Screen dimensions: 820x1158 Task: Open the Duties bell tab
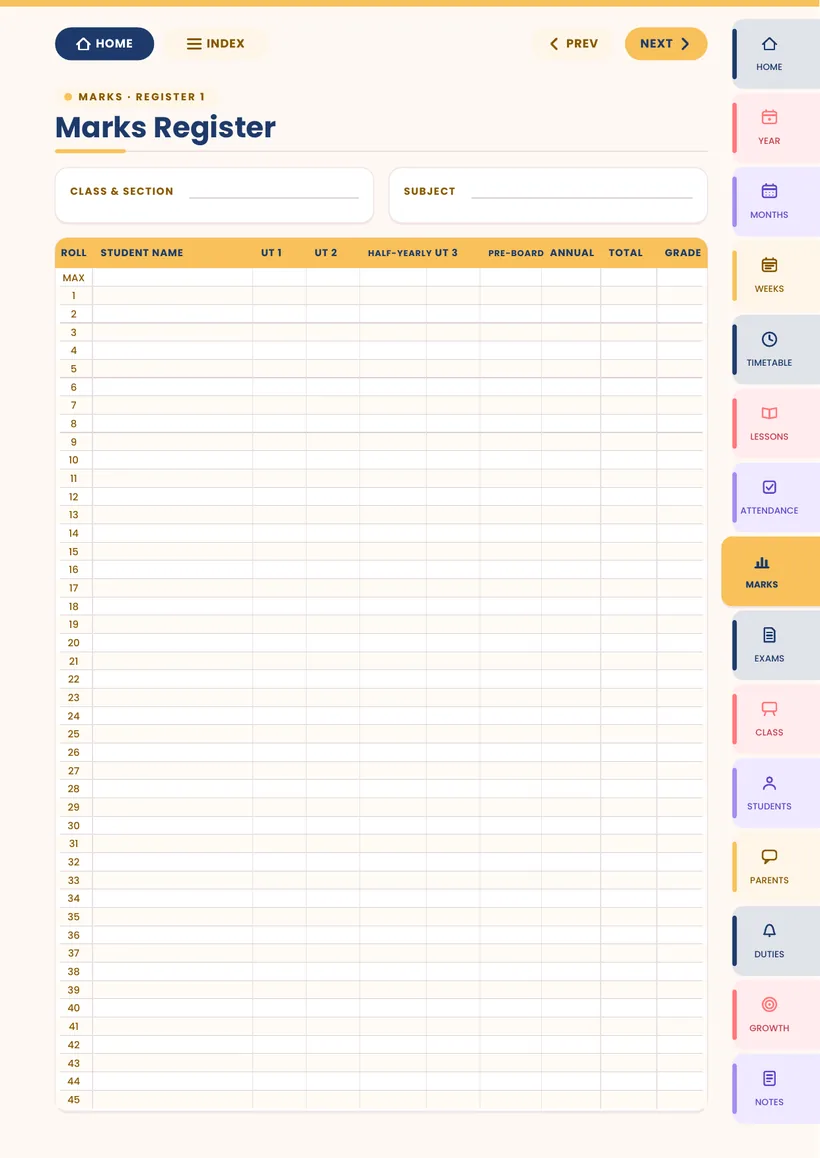[776, 941]
